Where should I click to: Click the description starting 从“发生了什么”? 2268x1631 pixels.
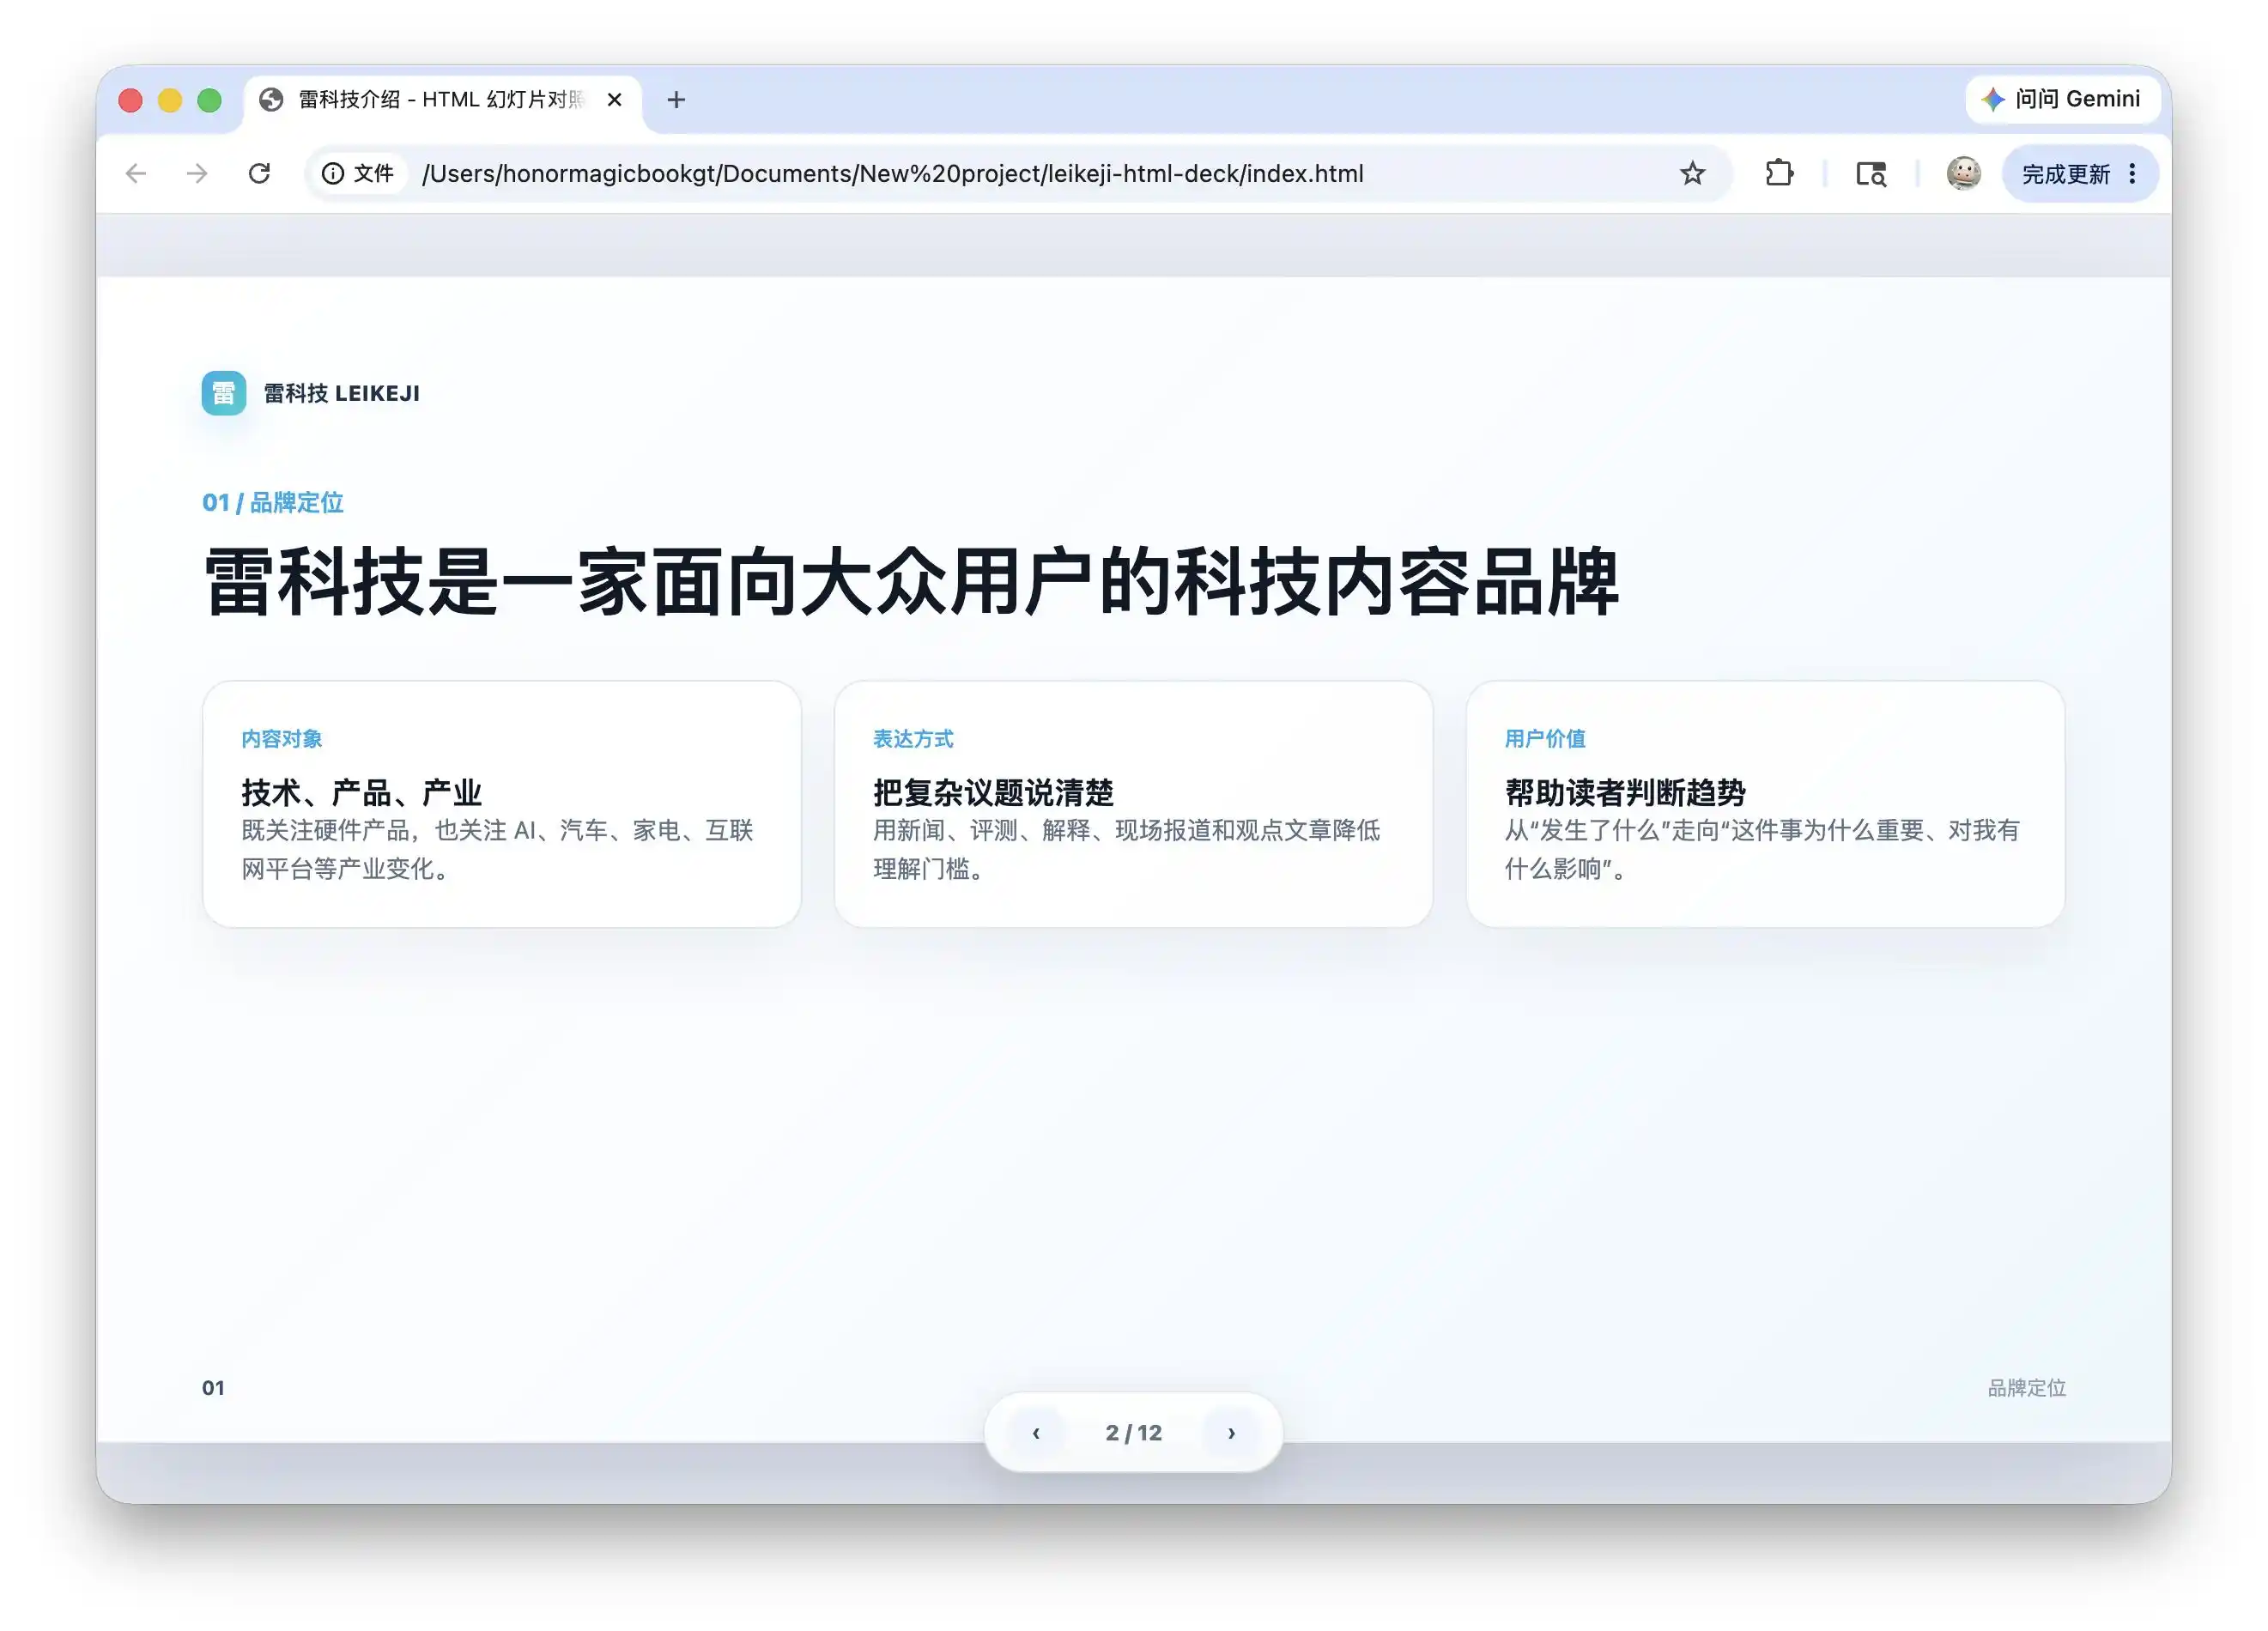click(1763, 849)
